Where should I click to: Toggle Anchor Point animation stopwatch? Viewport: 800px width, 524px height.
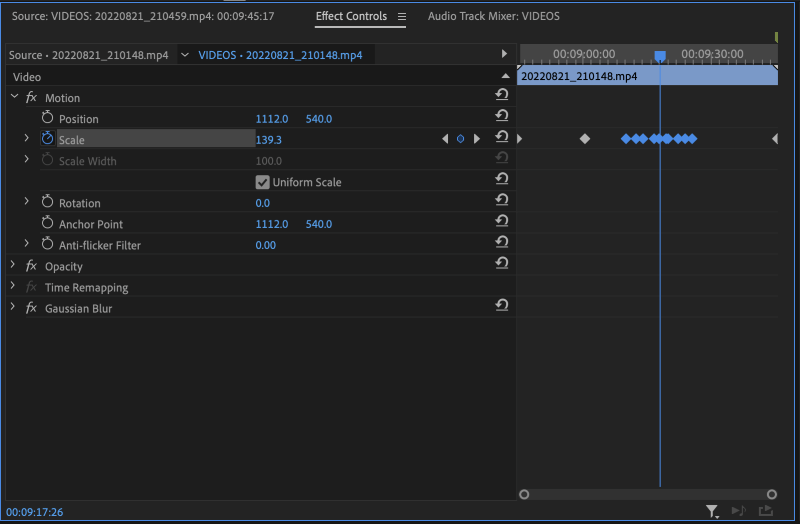47,223
